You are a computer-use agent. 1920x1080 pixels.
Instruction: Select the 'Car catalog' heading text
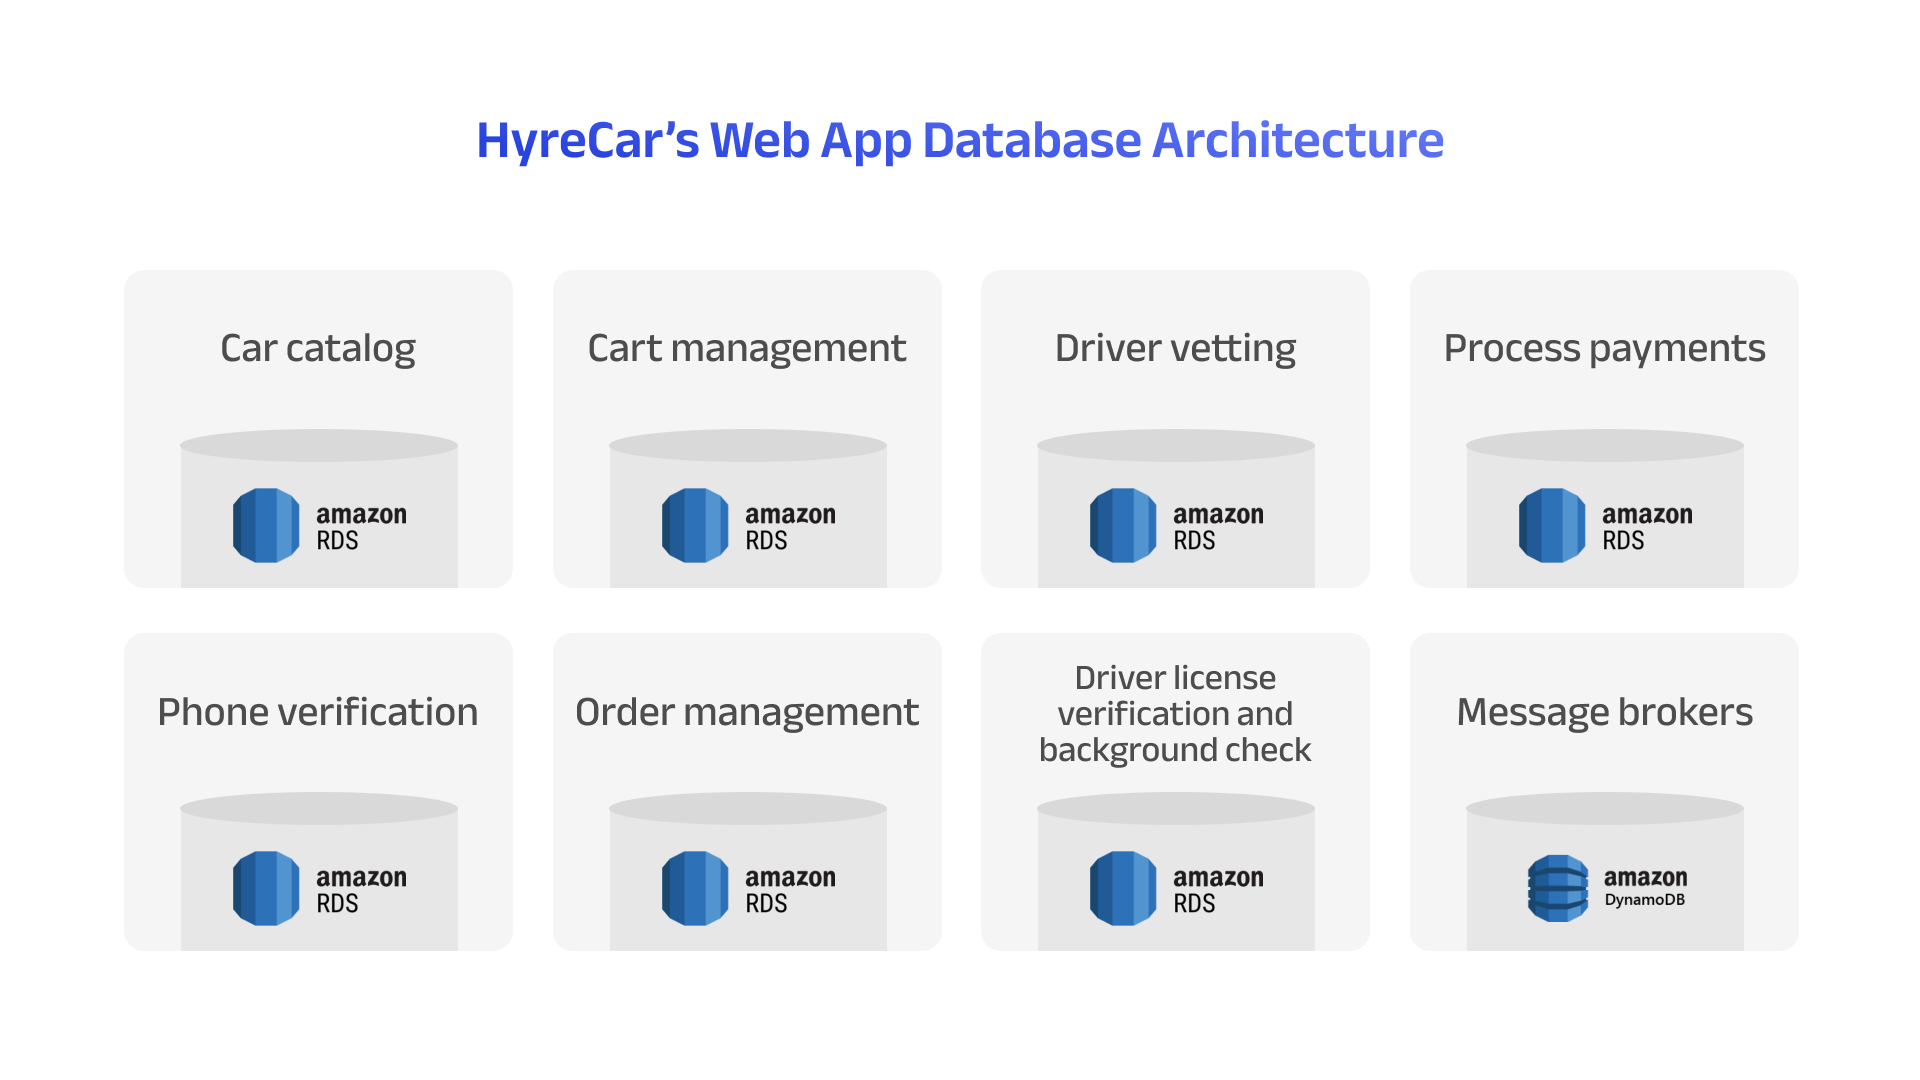(x=318, y=349)
